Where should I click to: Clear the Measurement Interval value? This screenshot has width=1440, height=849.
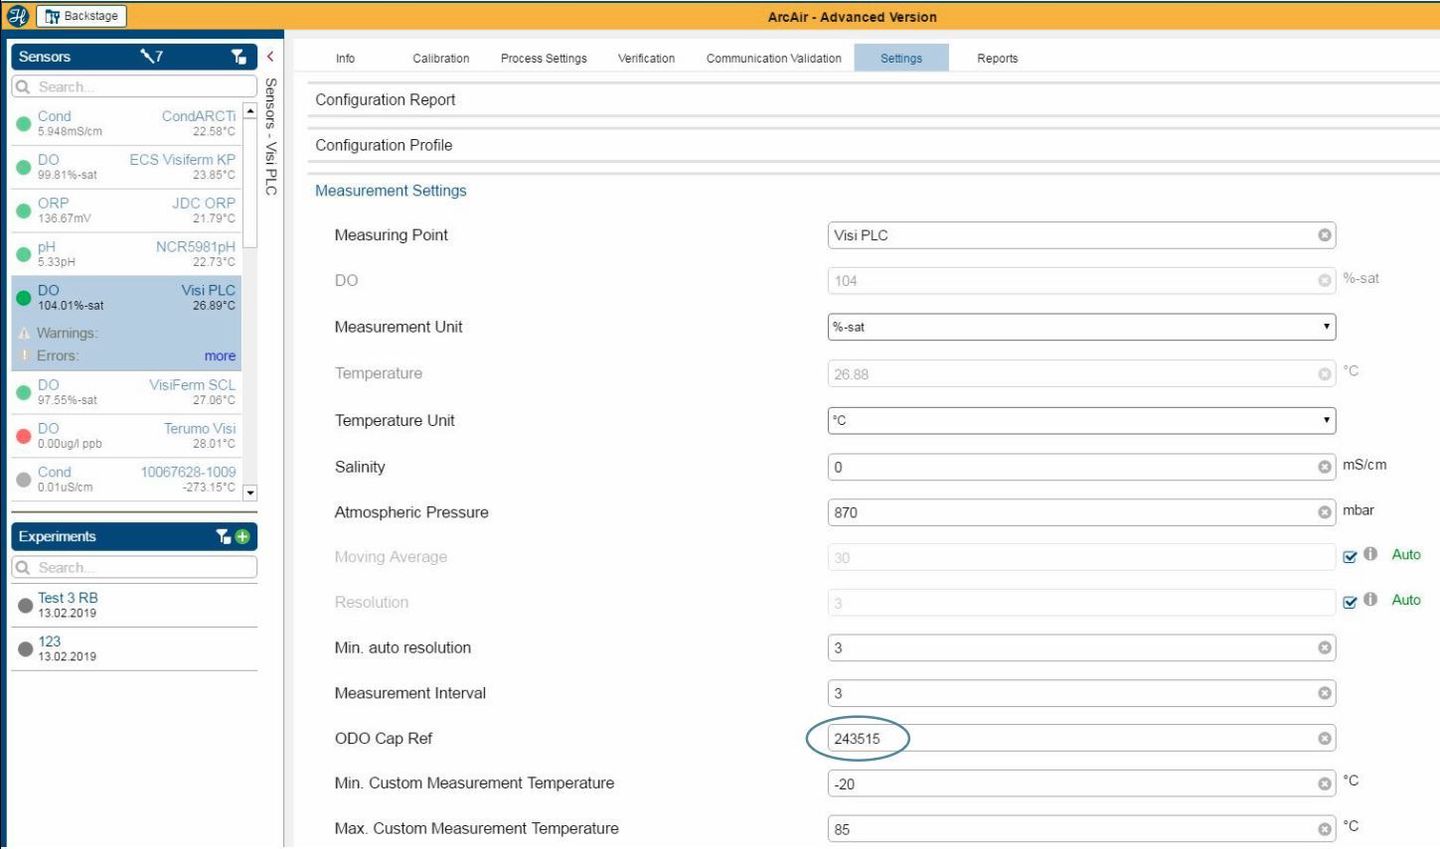point(1324,693)
